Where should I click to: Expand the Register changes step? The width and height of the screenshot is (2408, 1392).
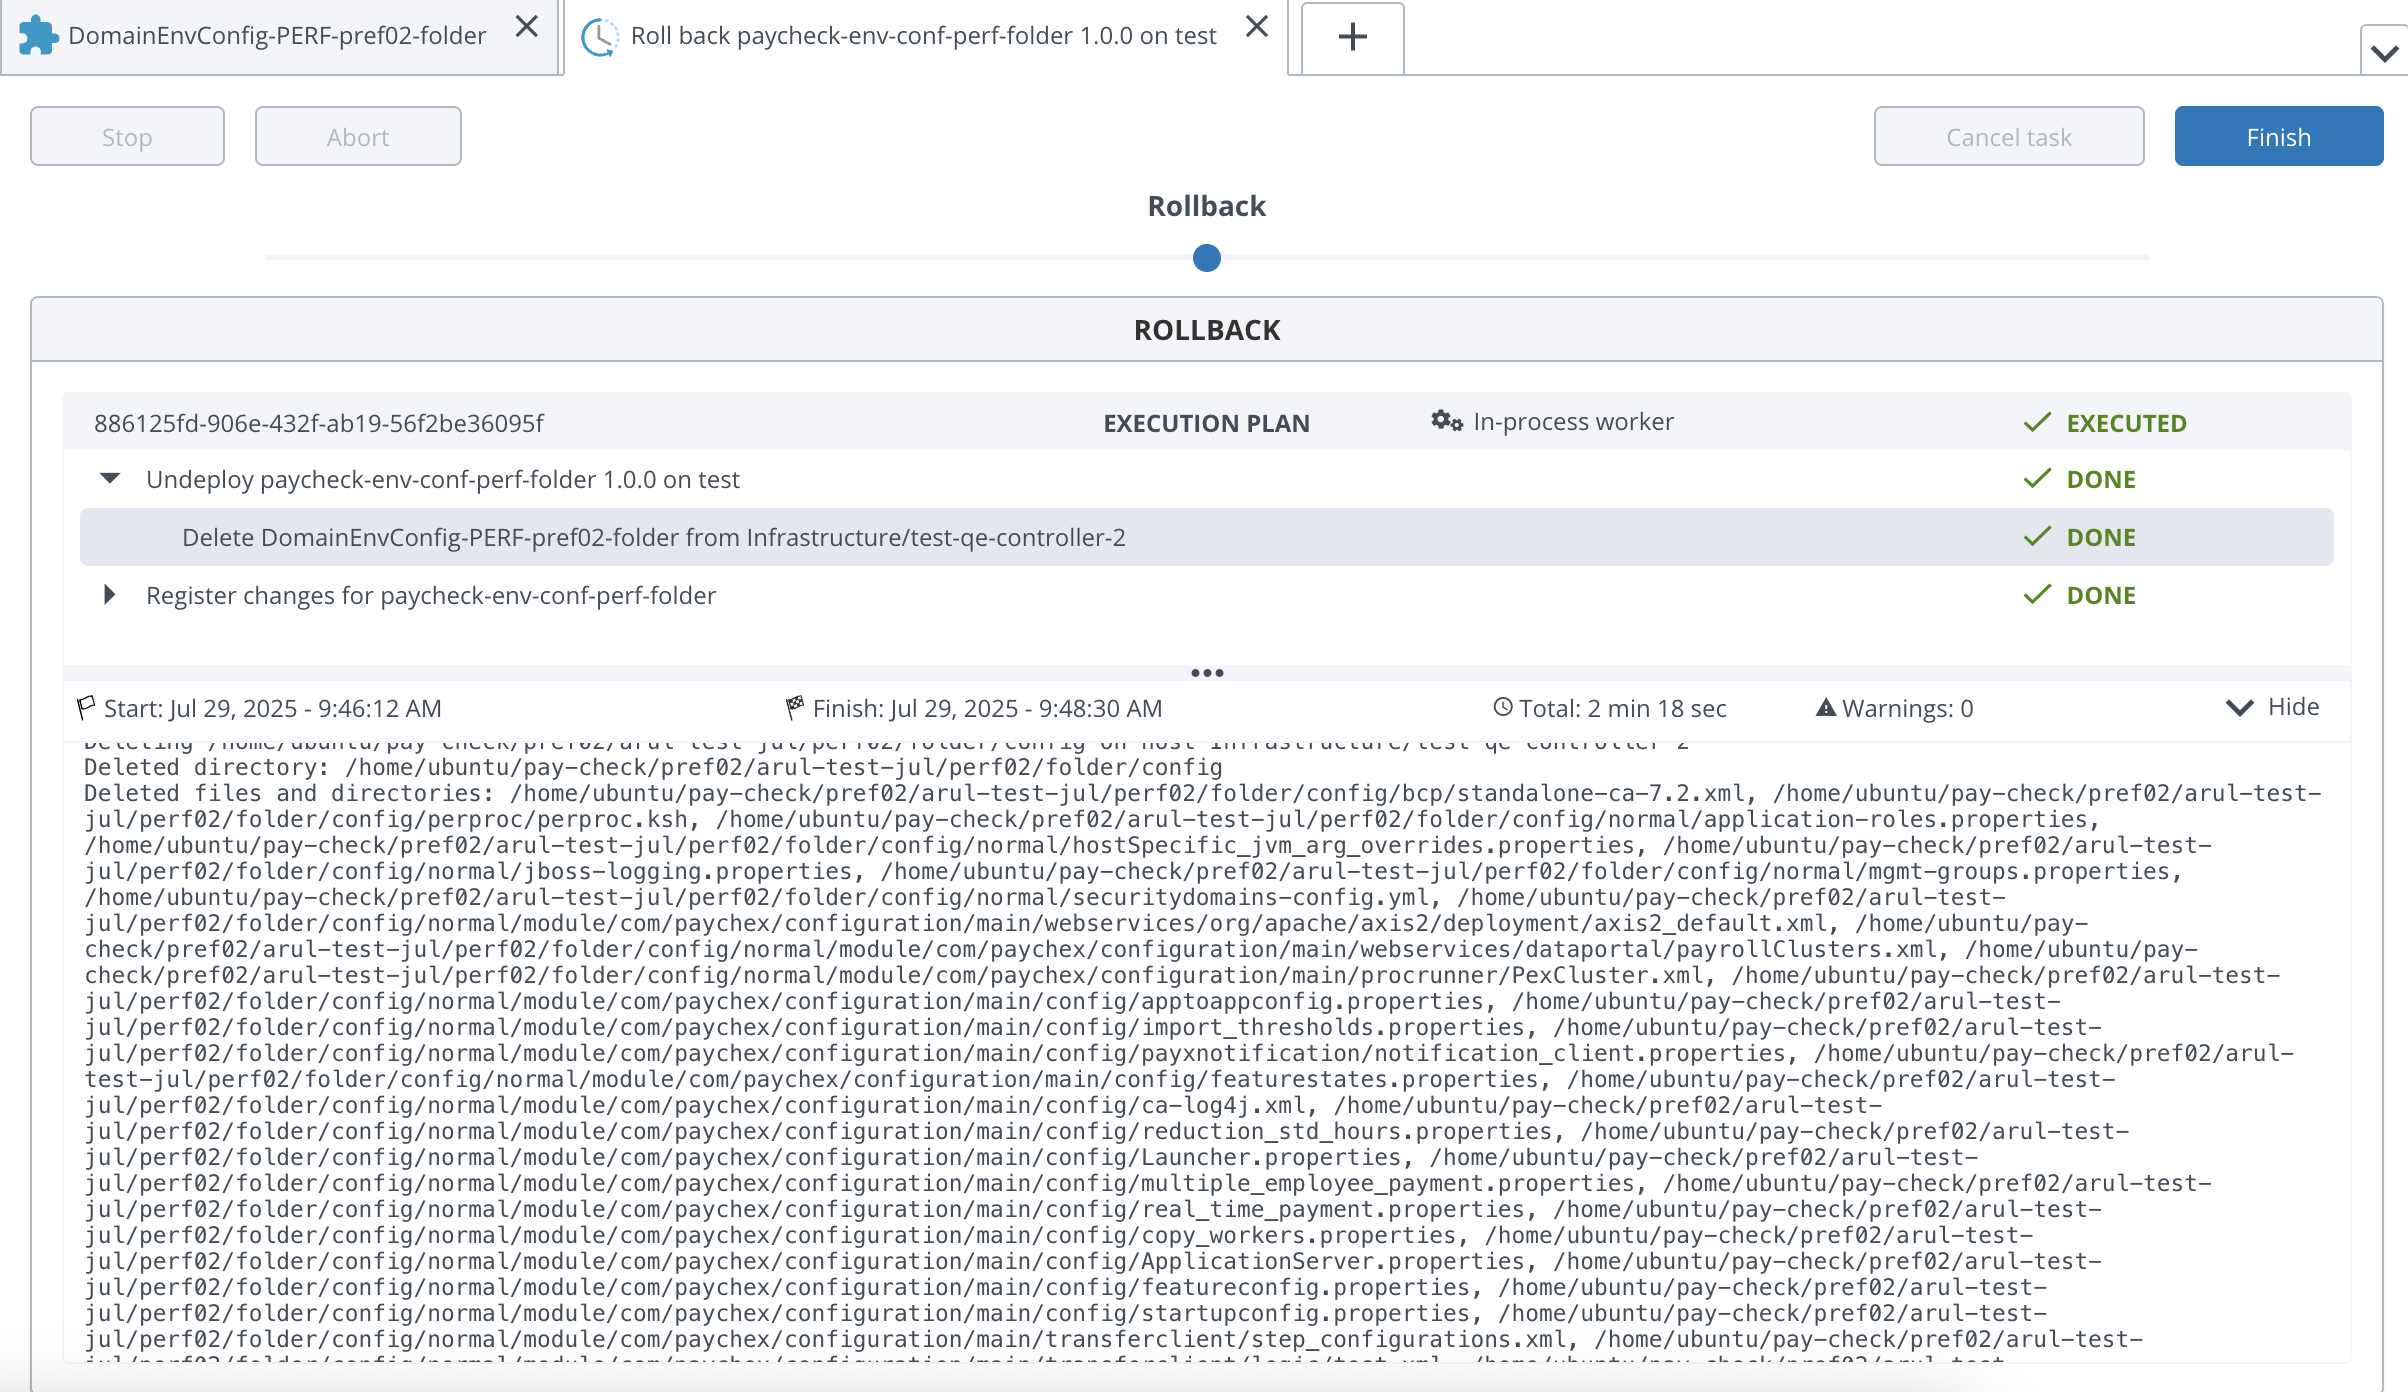(x=110, y=595)
